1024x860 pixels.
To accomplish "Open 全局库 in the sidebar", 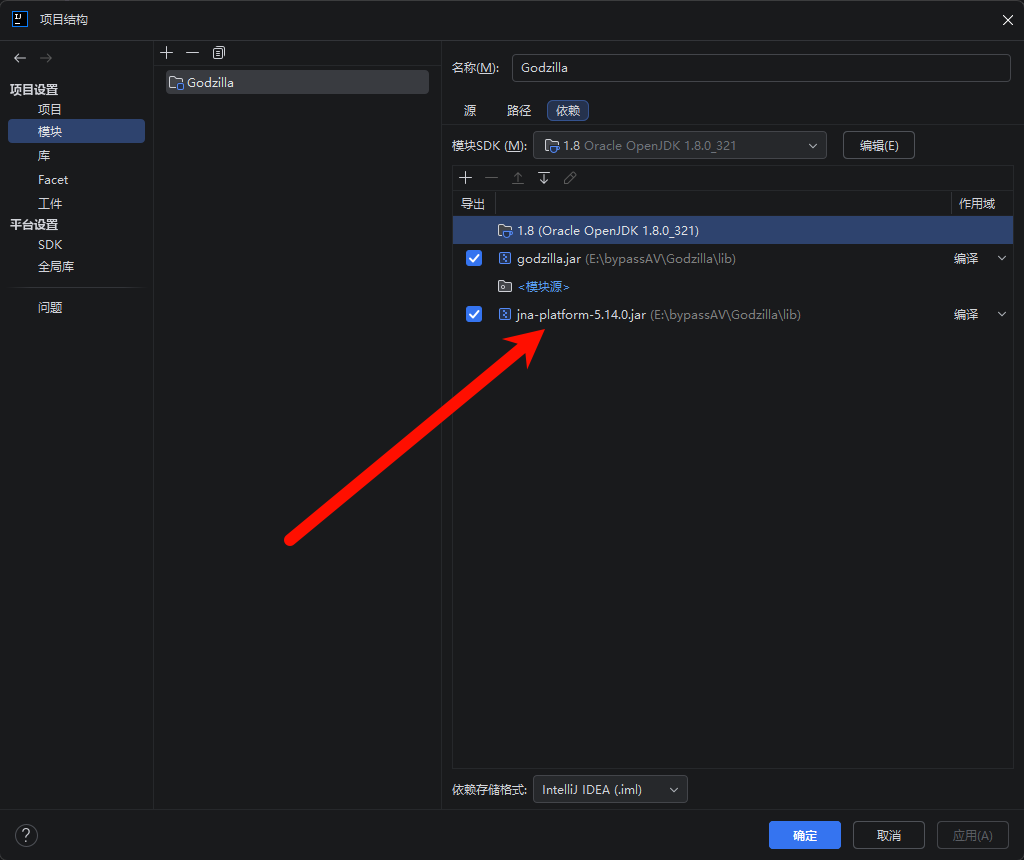I will [x=56, y=266].
